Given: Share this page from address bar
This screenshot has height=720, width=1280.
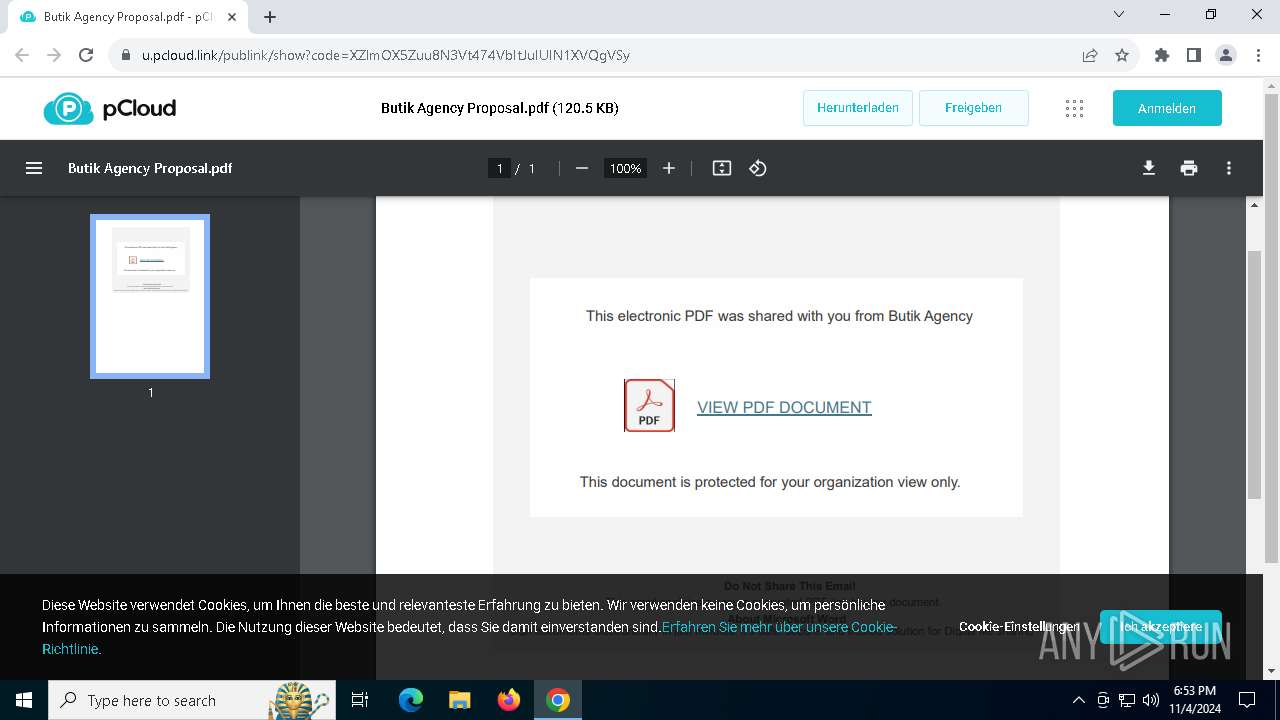Looking at the screenshot, I should [x=1090, y=55].
